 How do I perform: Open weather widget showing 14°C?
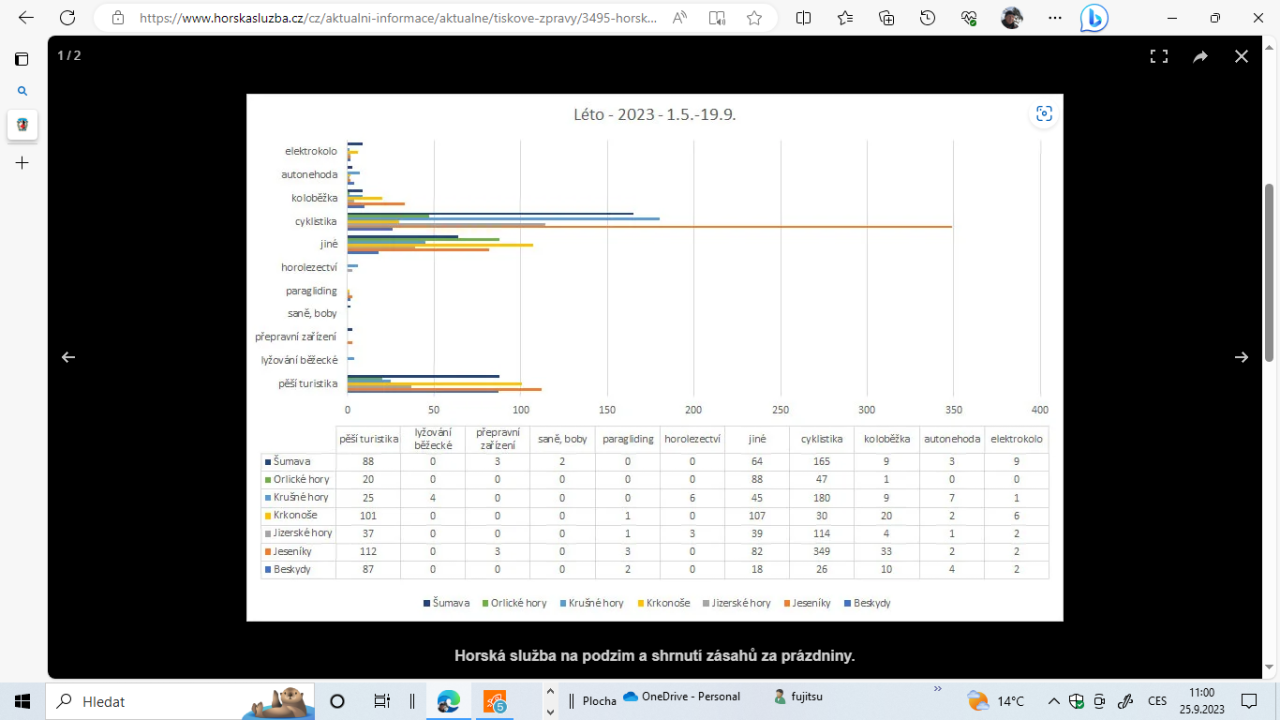coord(996,701)
